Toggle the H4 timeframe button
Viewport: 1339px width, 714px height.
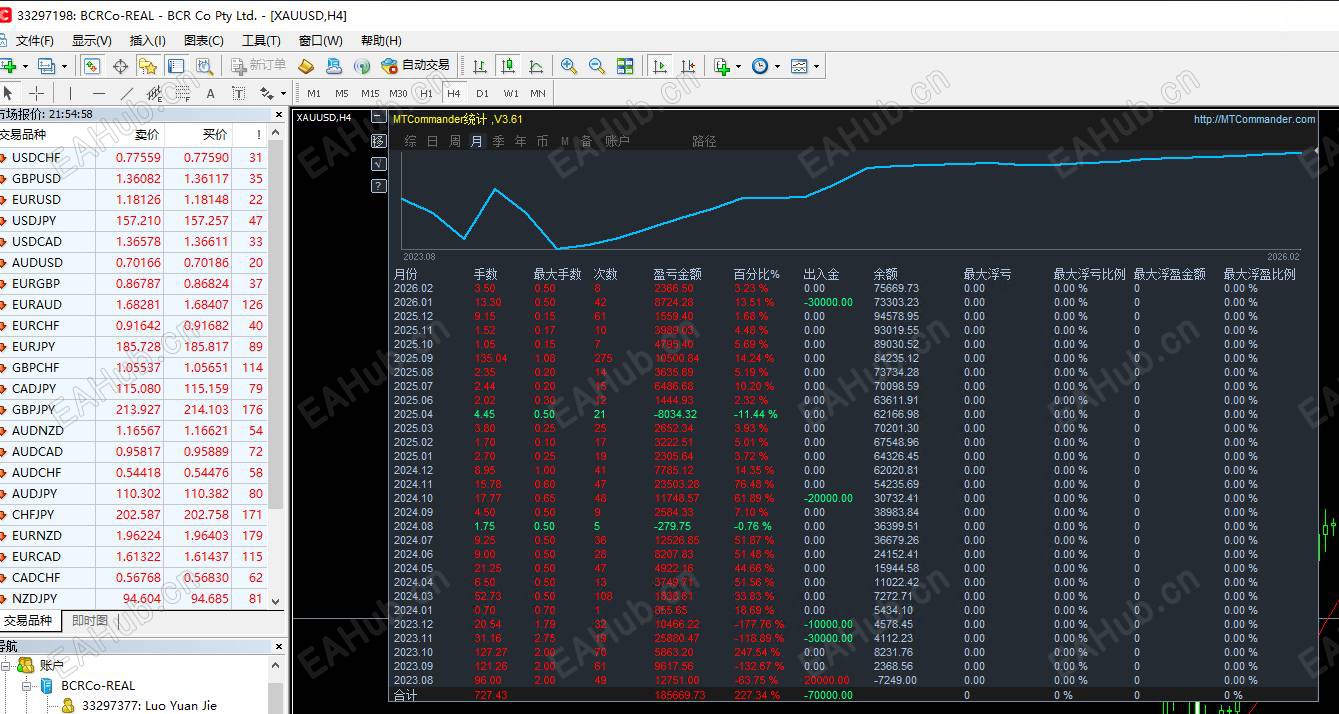point(454,93)
